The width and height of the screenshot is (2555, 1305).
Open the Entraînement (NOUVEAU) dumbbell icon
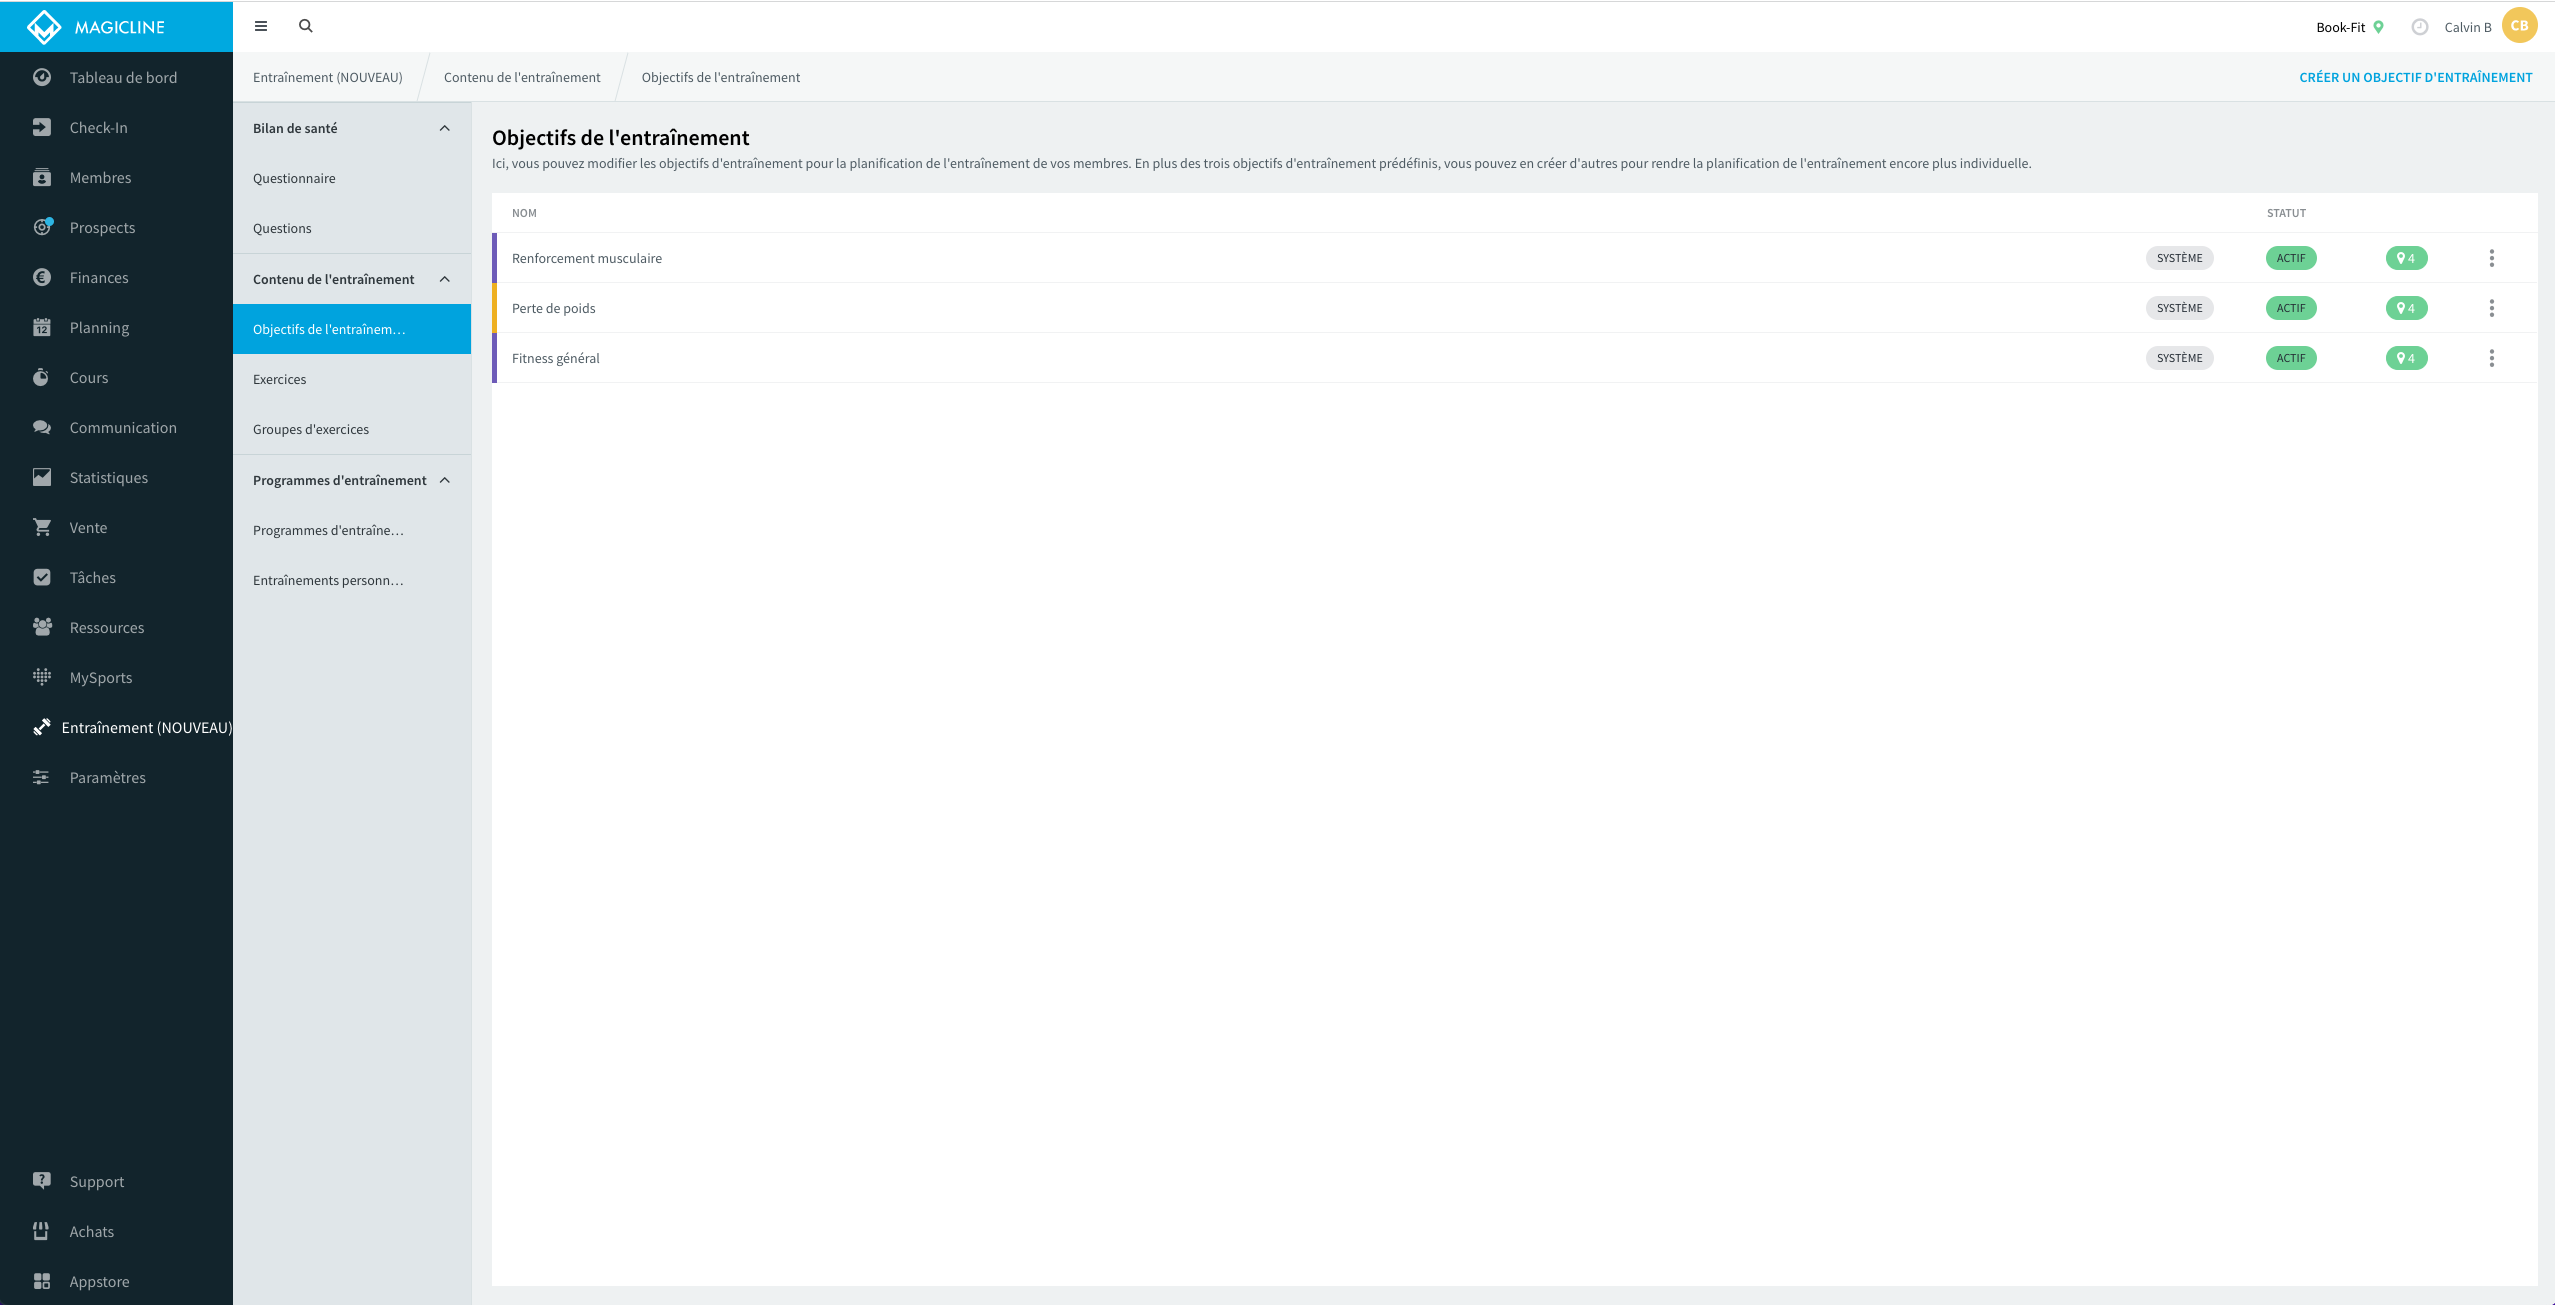click(42, 727)
